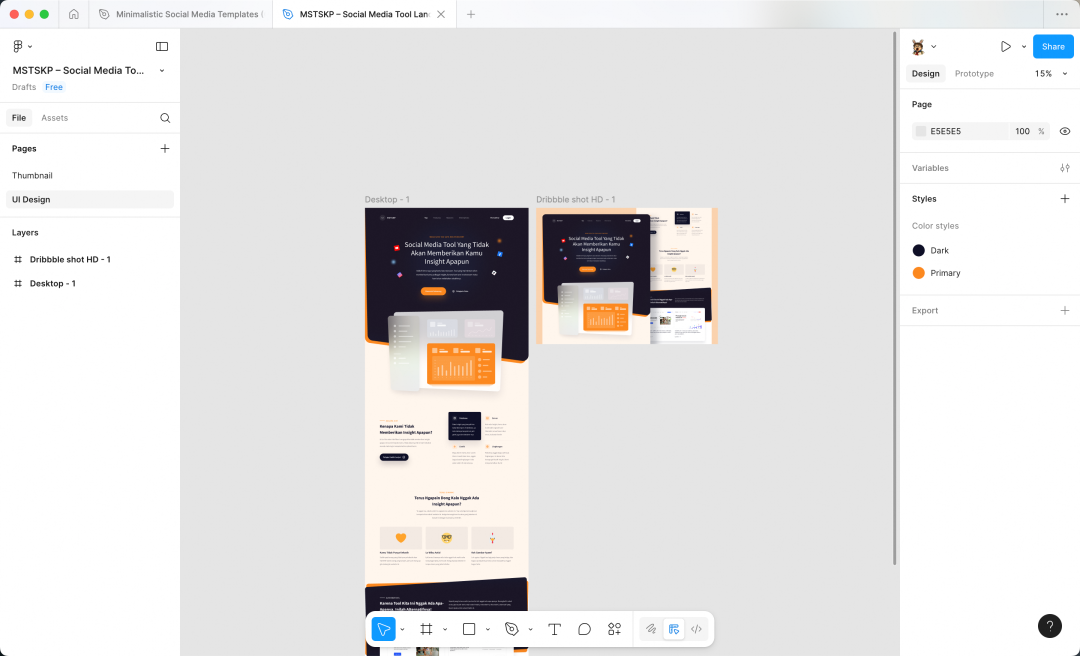Expand shape tools options arrow
1080x656 pixels.
point(488,628)
